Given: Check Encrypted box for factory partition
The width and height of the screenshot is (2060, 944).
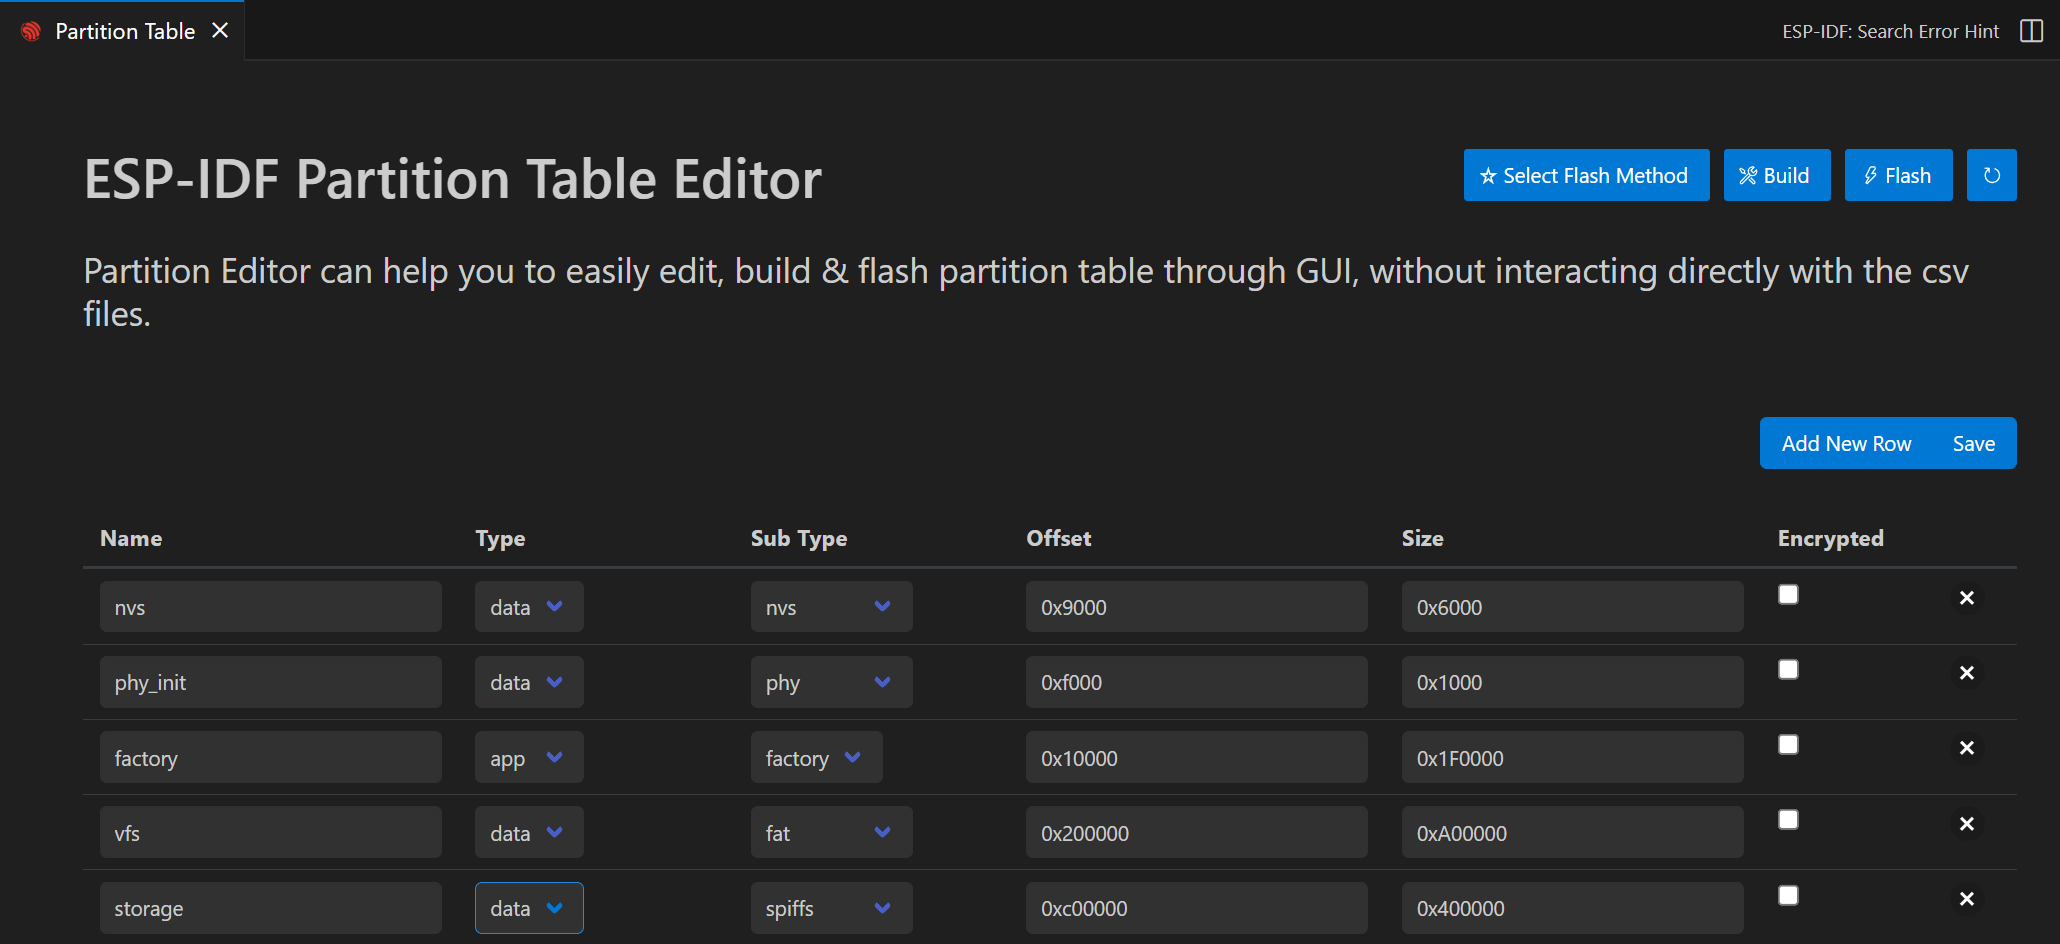Looking at the screenshot, I should (1788, 745).
